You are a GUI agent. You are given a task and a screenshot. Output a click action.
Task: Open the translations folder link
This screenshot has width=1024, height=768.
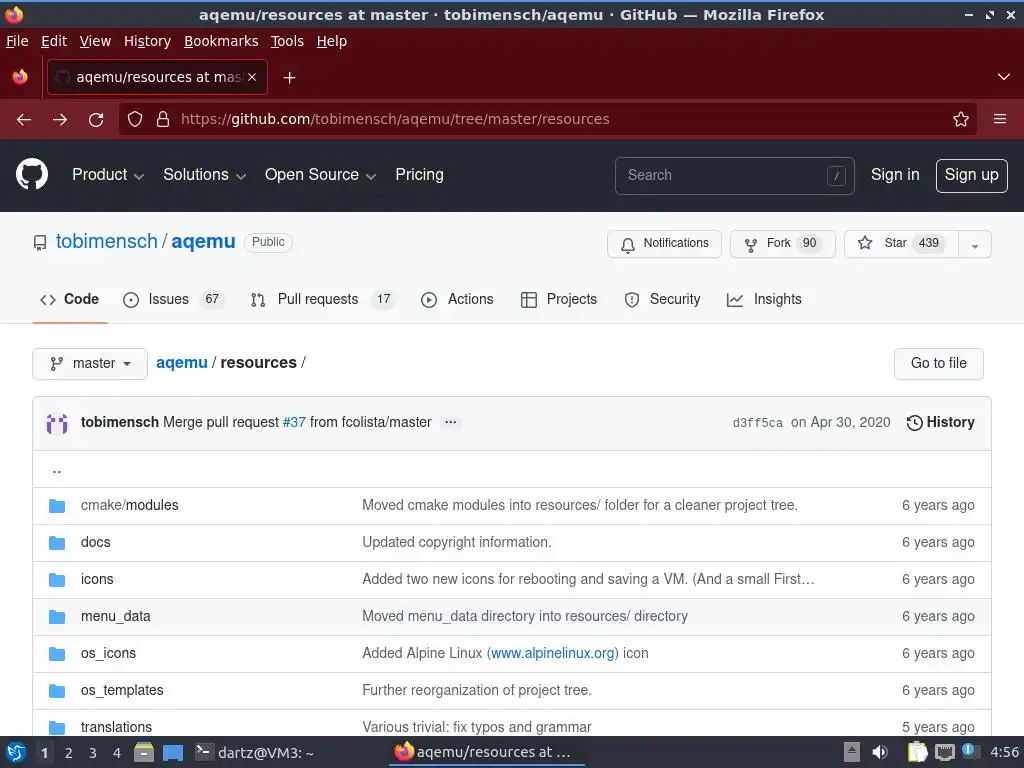click(116, 727)
